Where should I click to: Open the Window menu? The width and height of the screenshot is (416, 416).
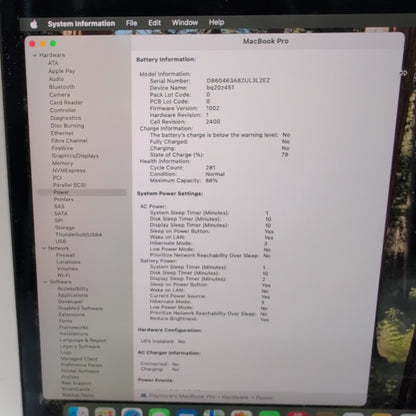coord(185,22)
